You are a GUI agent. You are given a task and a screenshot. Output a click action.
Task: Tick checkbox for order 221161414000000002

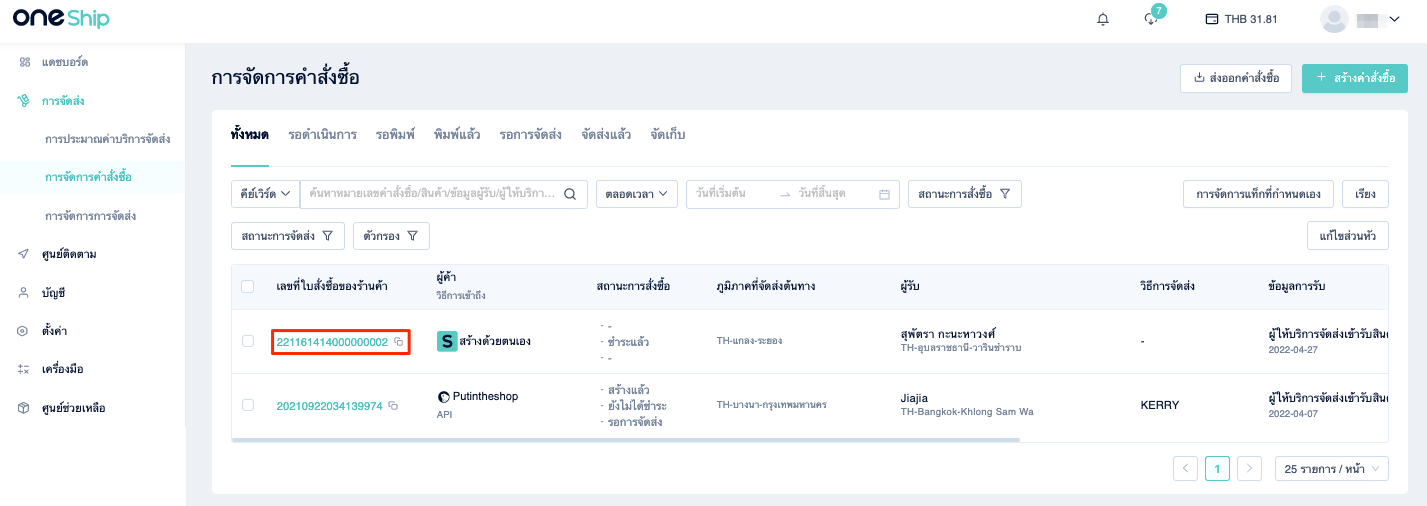[x=248, y=341]
